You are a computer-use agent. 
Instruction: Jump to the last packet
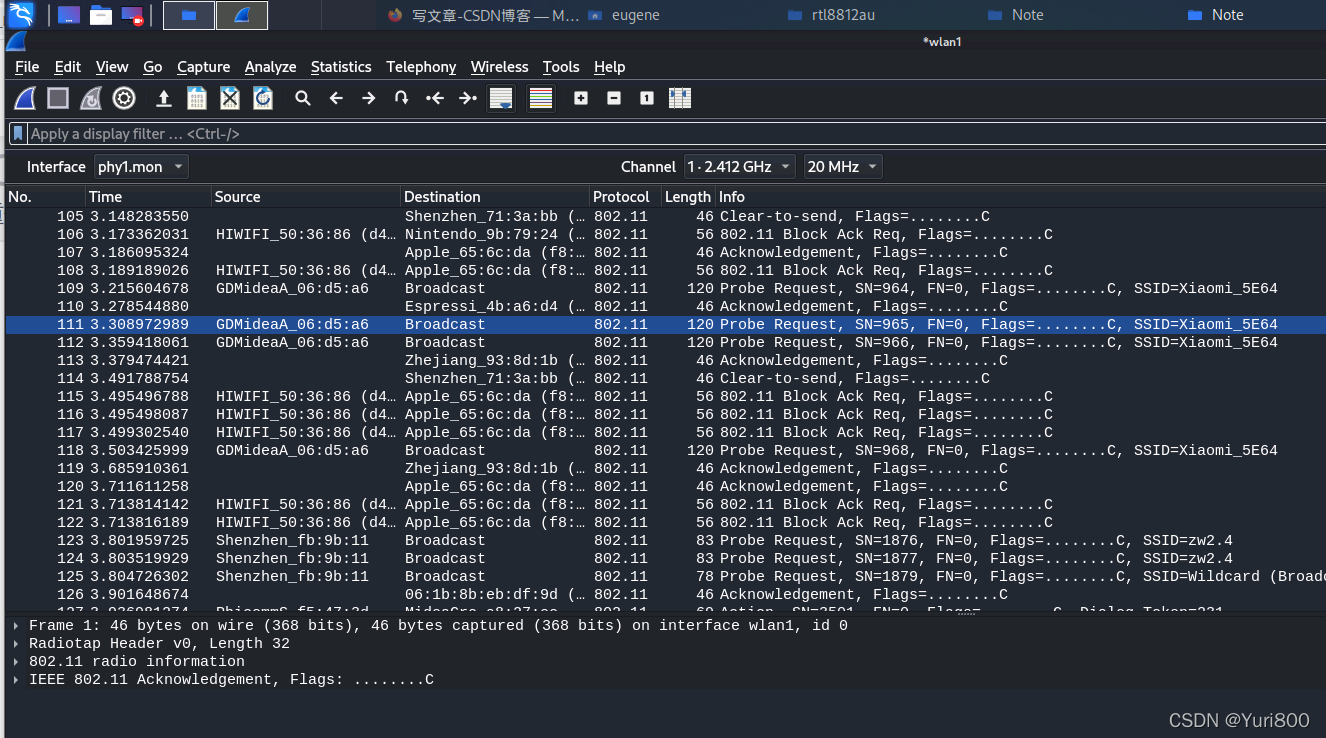[467, 98]
